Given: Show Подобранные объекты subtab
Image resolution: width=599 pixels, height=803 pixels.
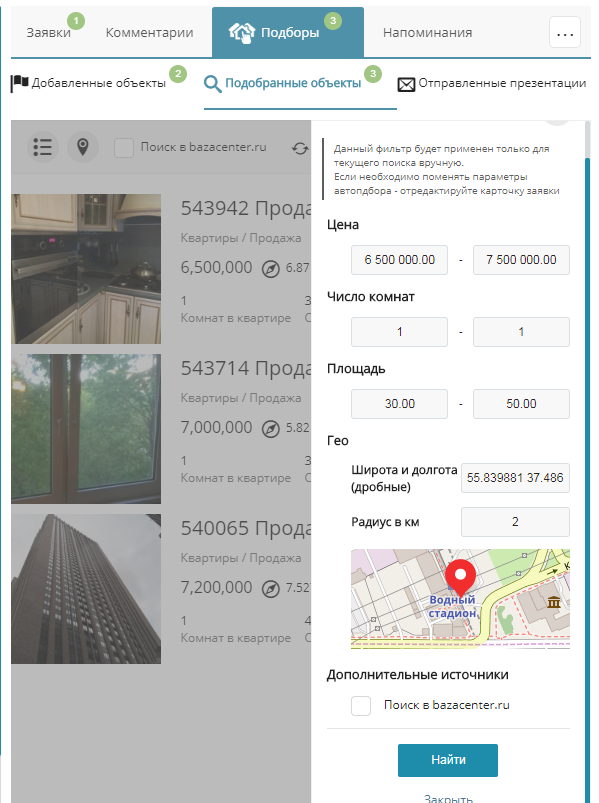Looking at the screenshot, I should (293, 83).
